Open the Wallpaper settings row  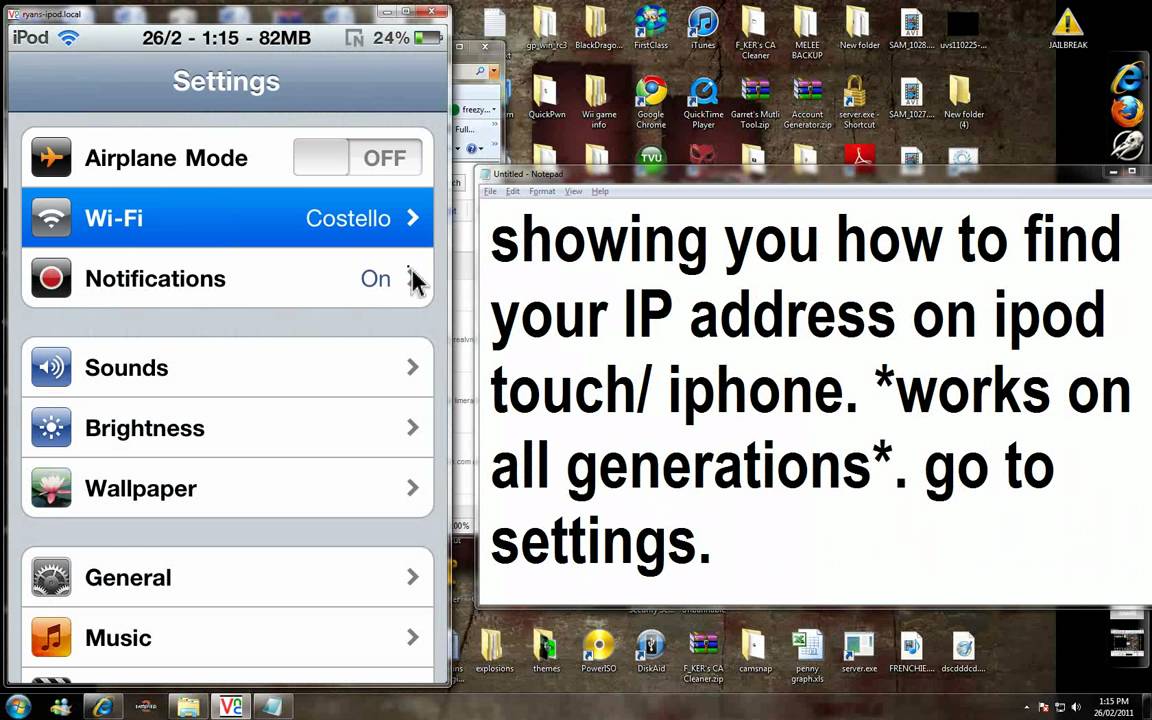pyautogui.click(x=228, y=488)
